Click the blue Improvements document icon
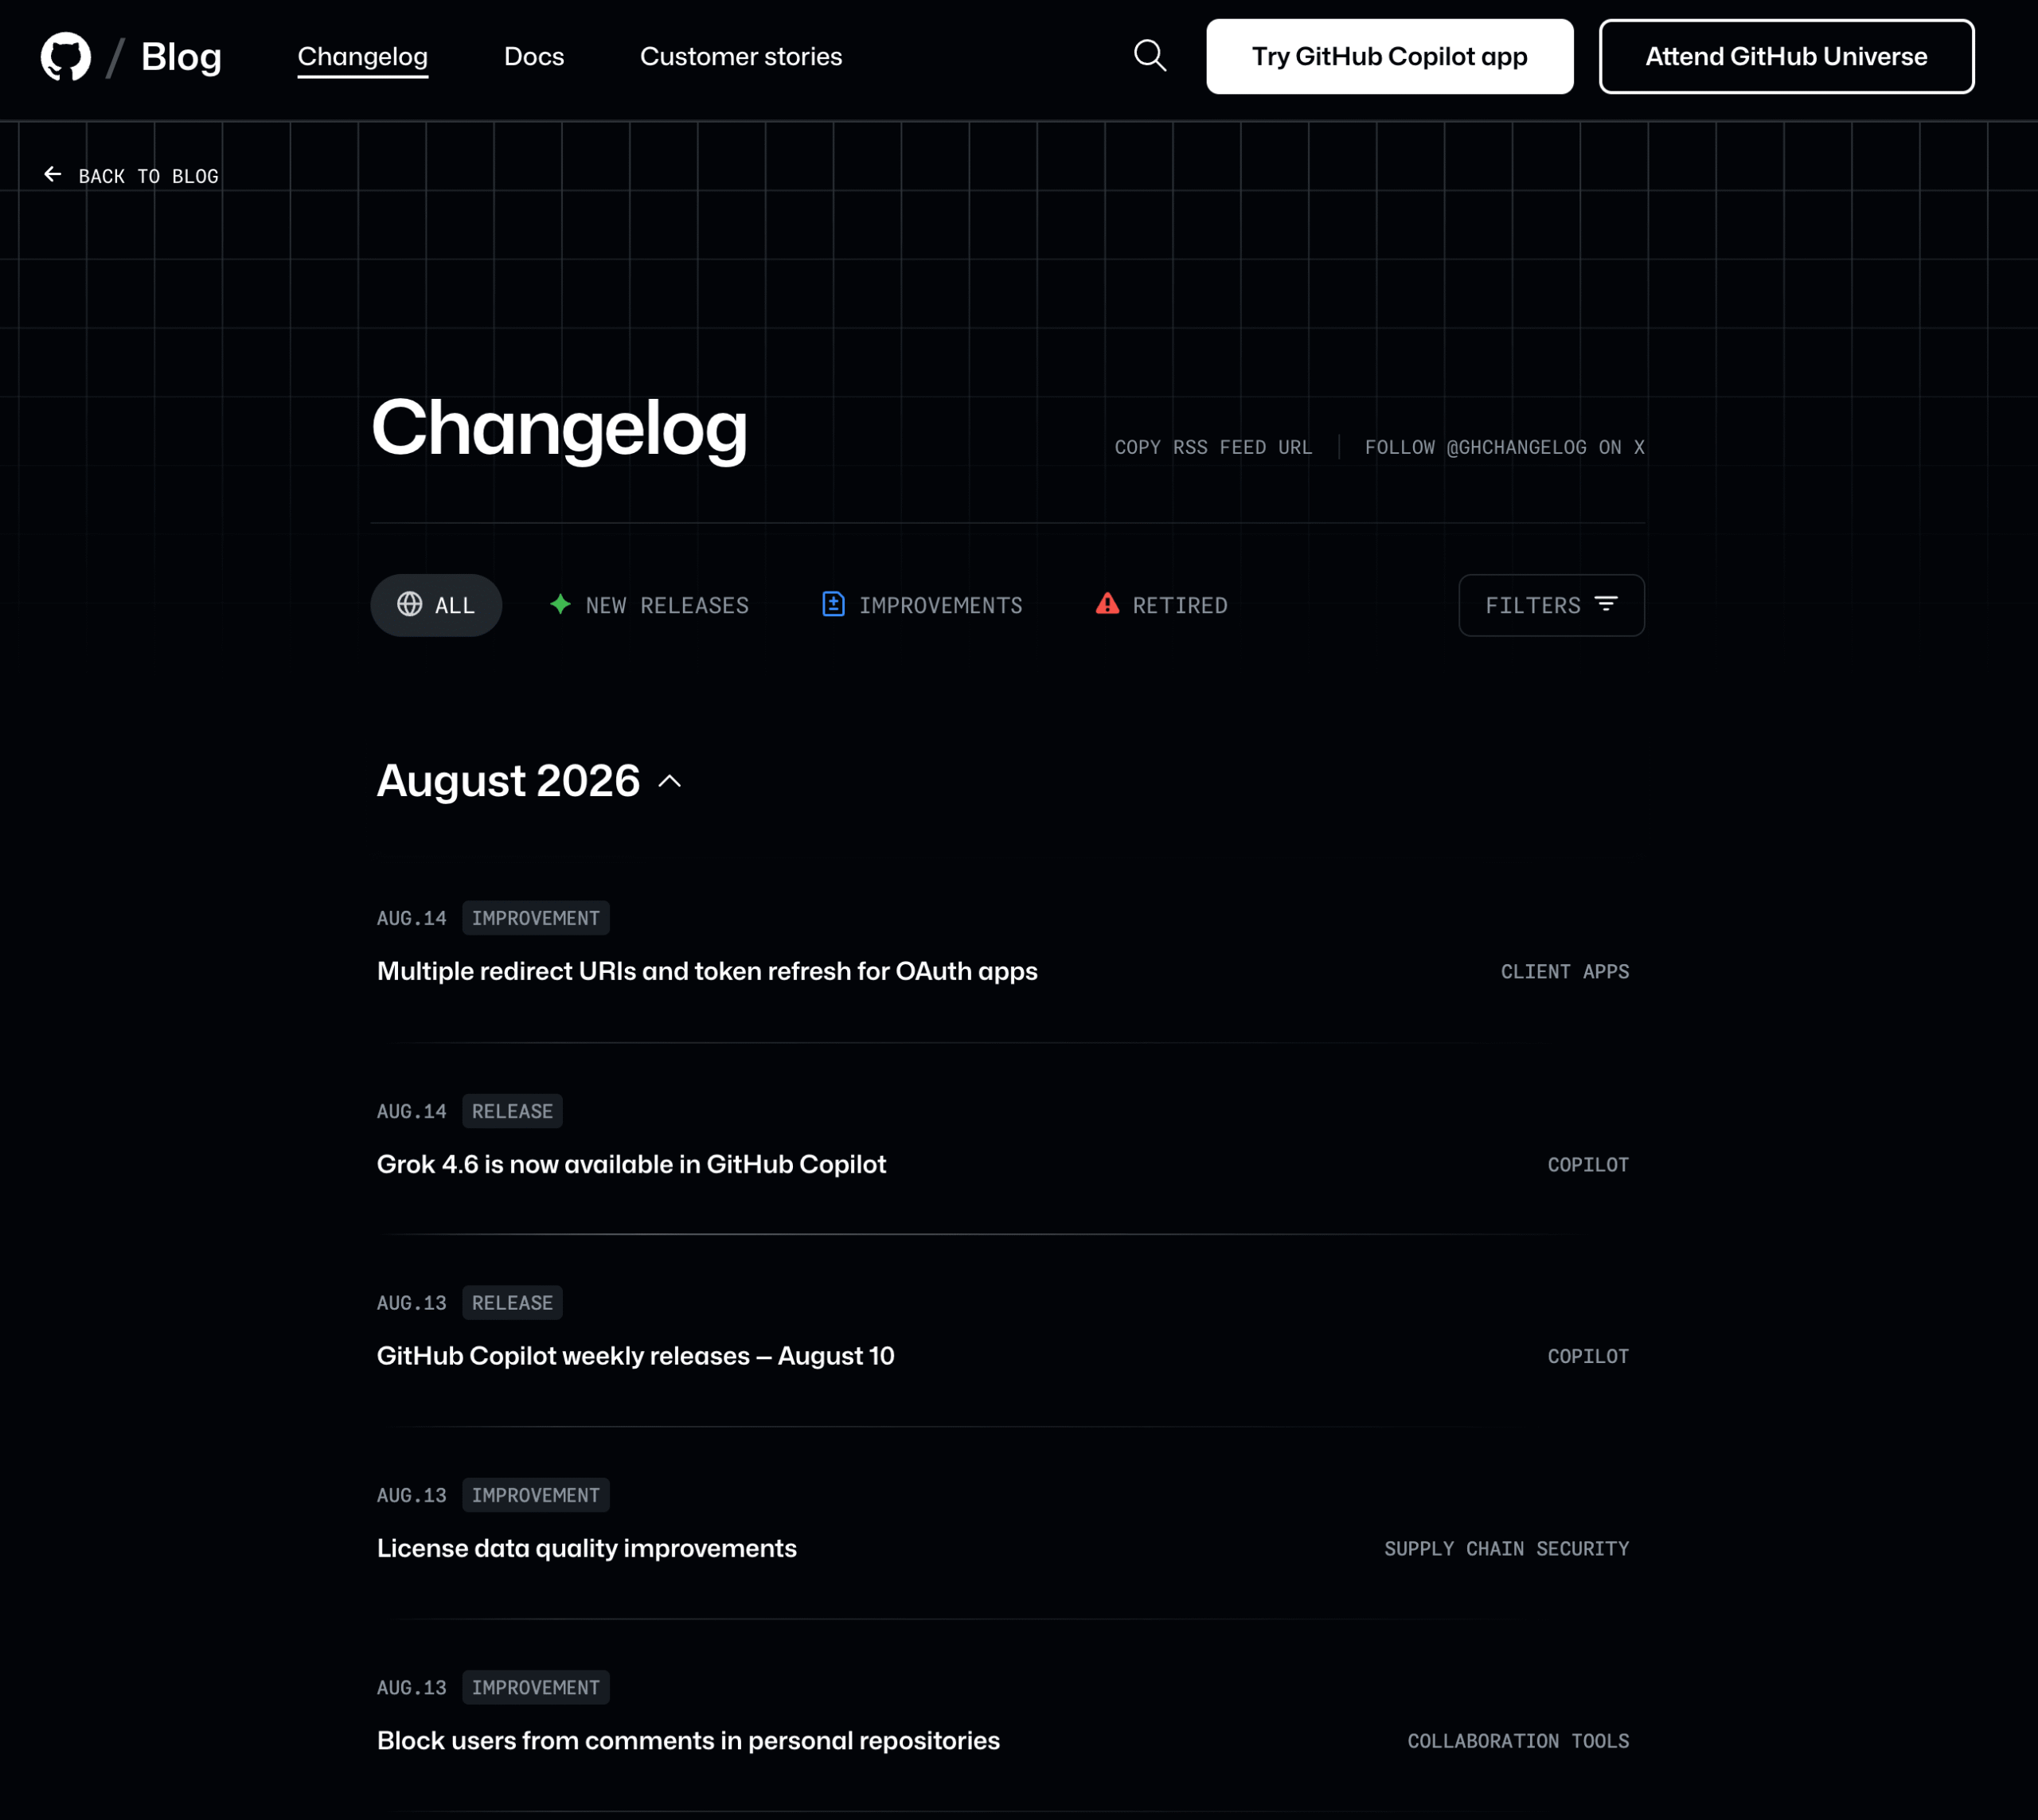This screenshot has width=2038, height=1820. [x=833, y=604]
